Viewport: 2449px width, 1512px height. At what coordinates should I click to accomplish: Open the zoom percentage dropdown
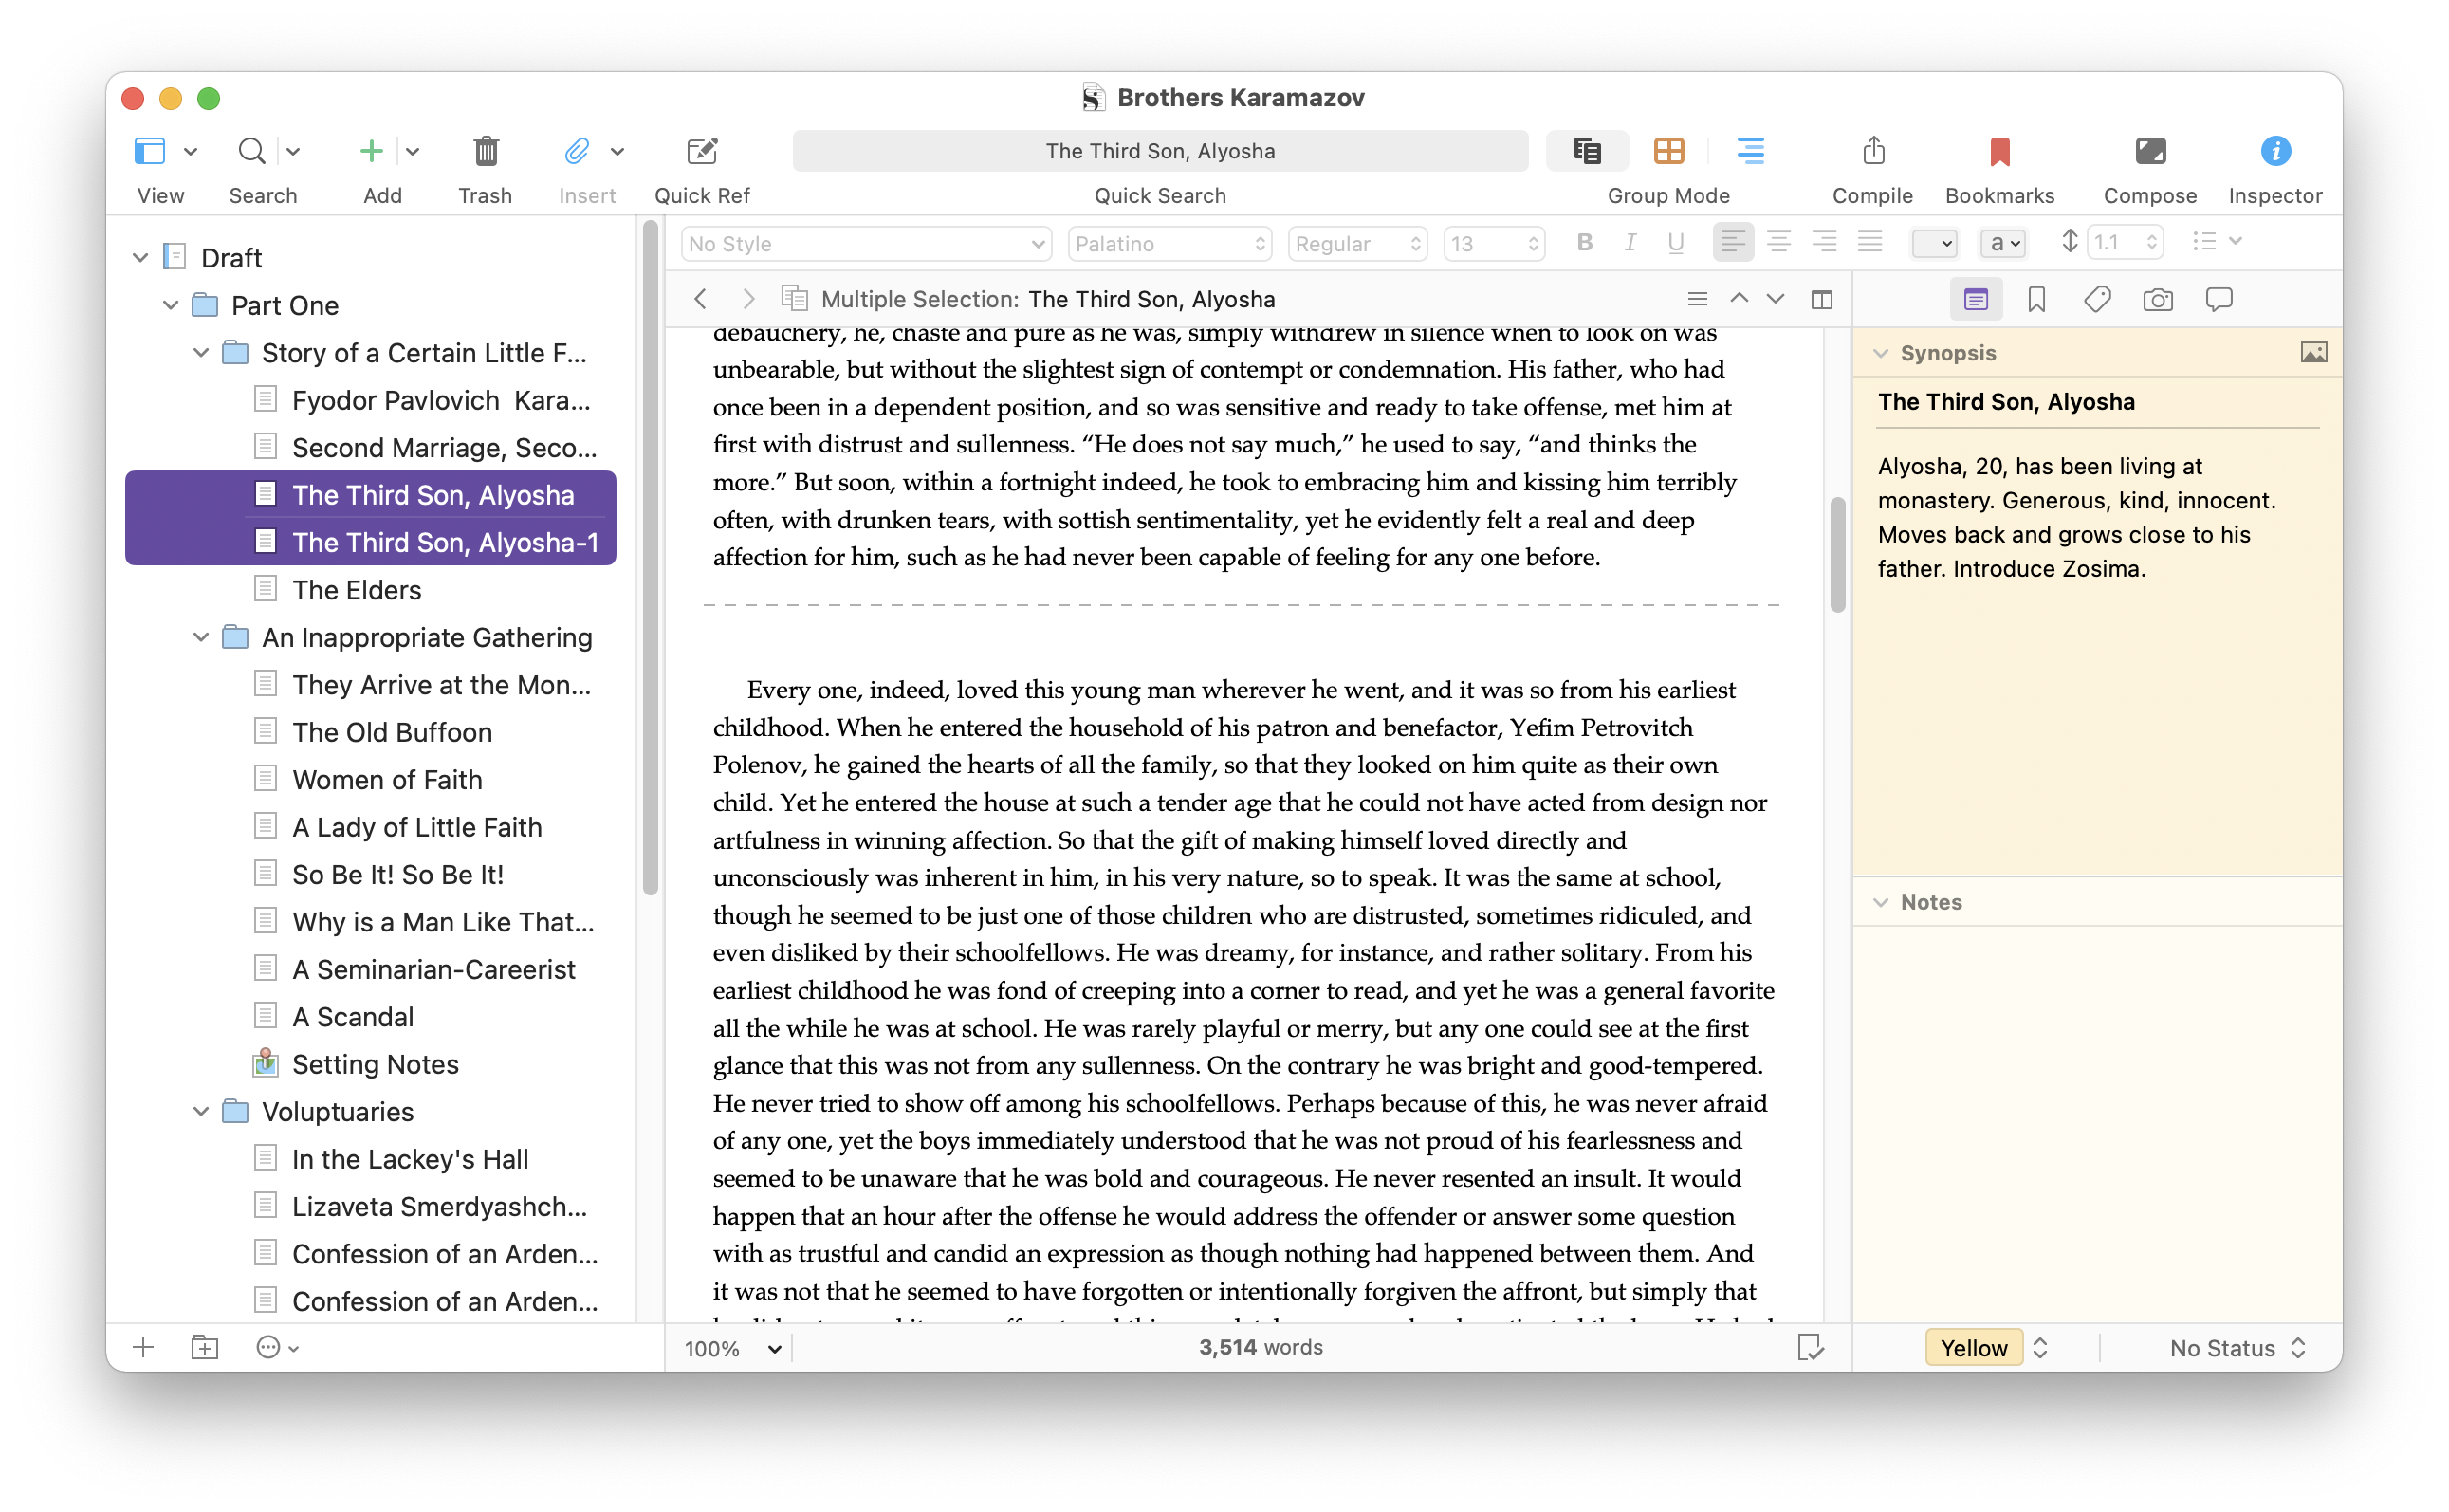click(732, 1348)
